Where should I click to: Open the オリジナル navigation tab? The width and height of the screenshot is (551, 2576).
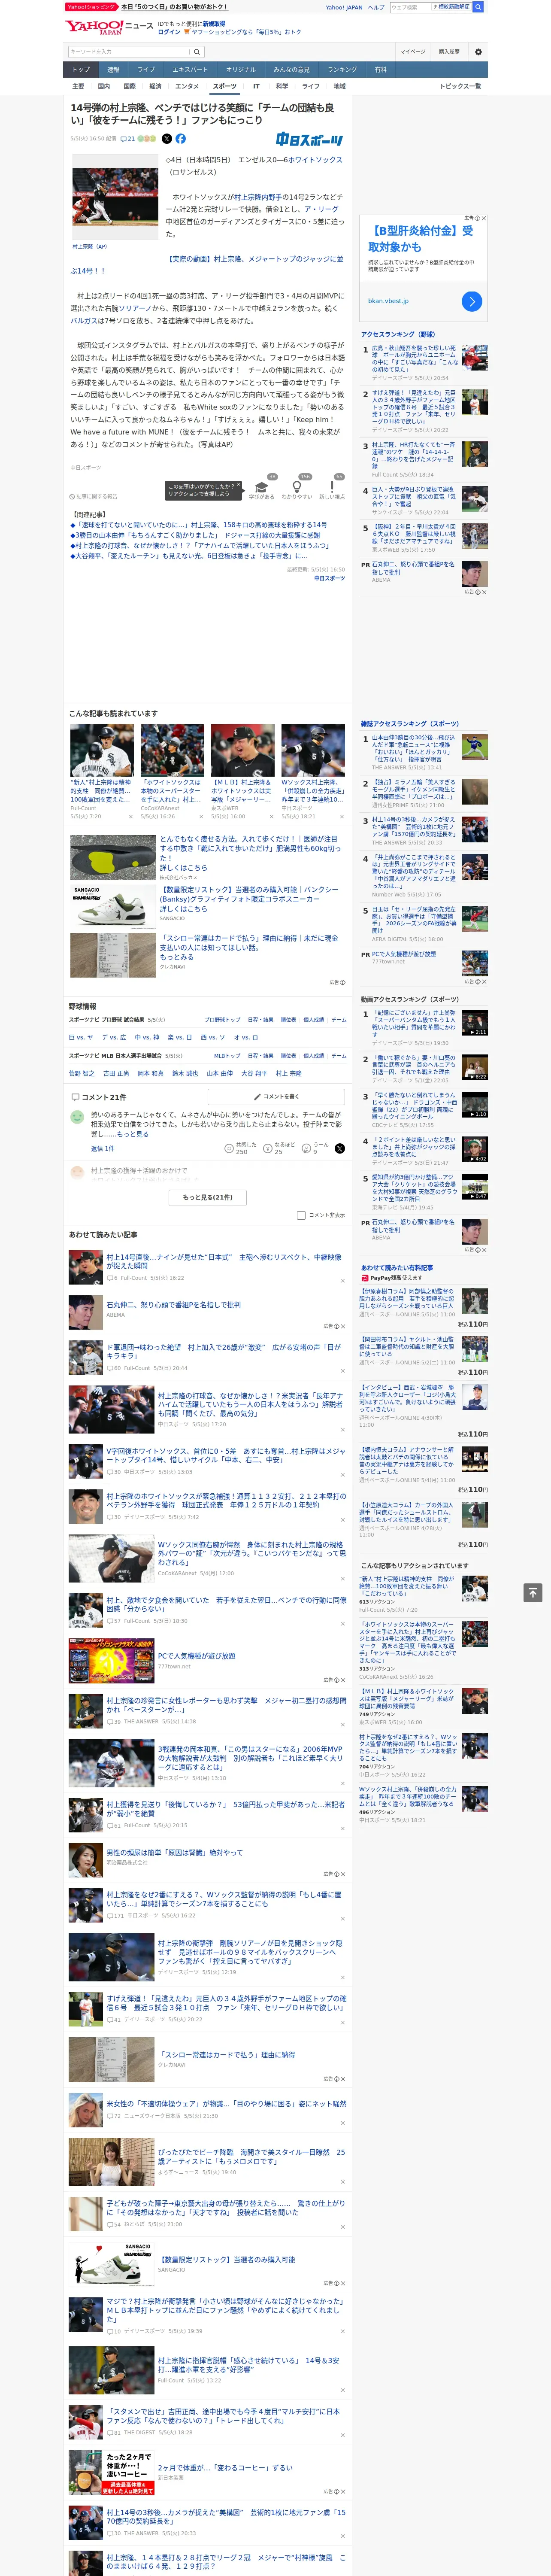pos(241,70)
